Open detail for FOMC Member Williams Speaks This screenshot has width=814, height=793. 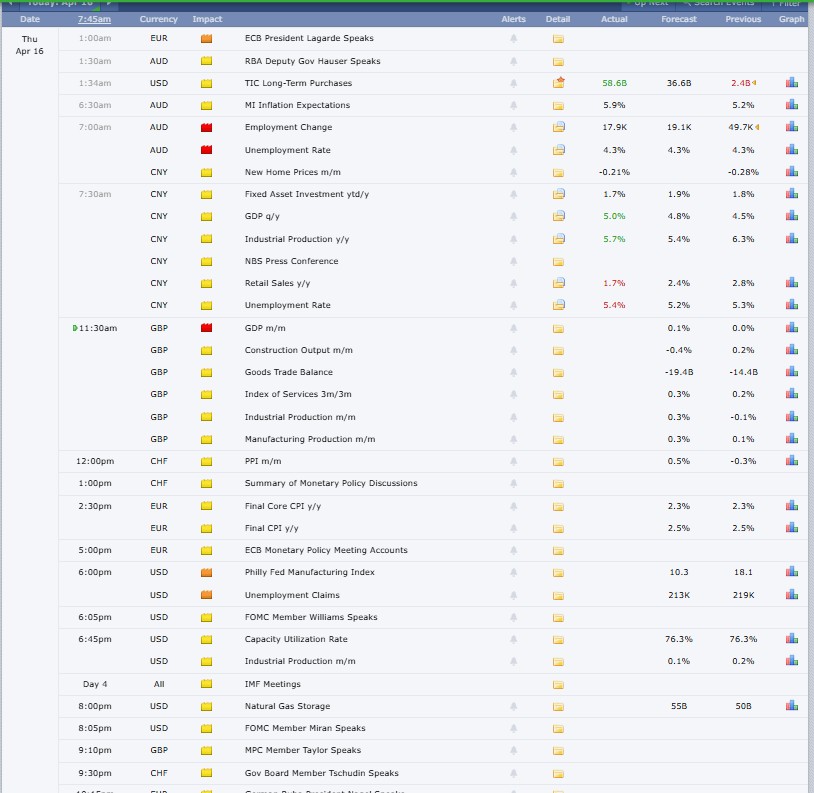(558, 617)
